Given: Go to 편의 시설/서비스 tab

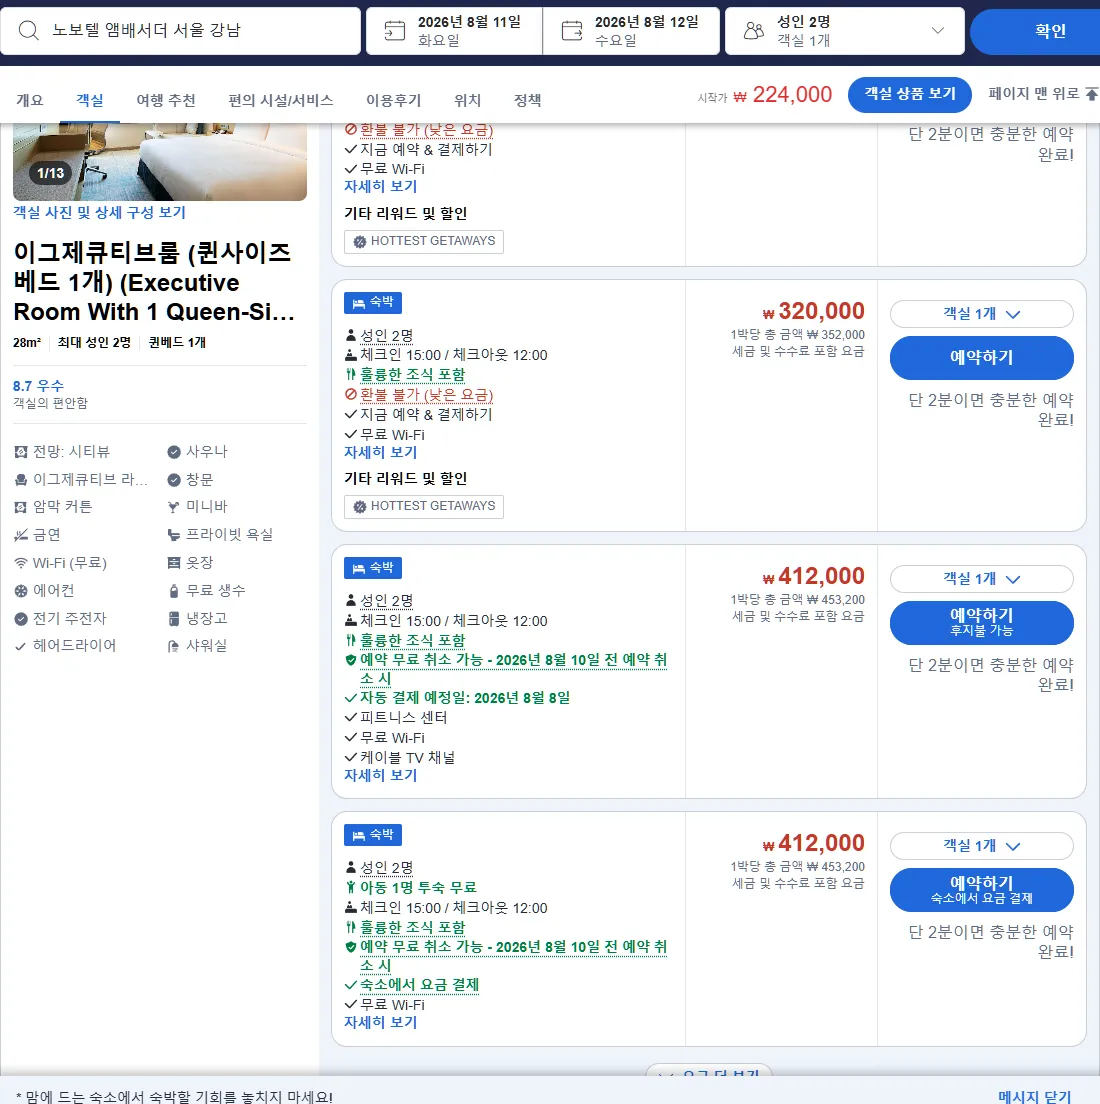Looking at the screenshot, I should point(280,101).
